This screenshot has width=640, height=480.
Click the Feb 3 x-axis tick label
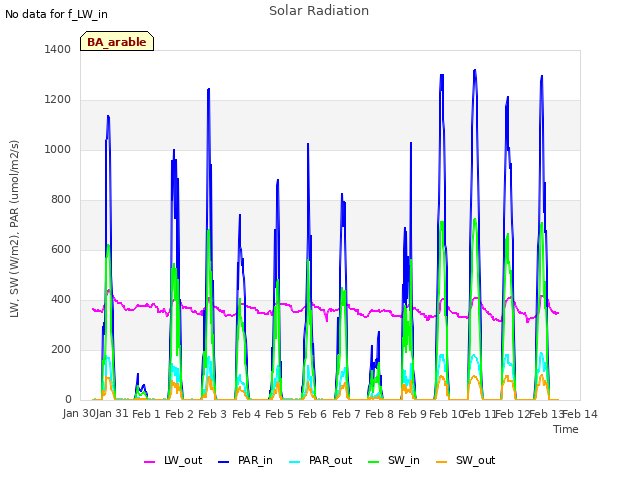click(x=212, y=414)
